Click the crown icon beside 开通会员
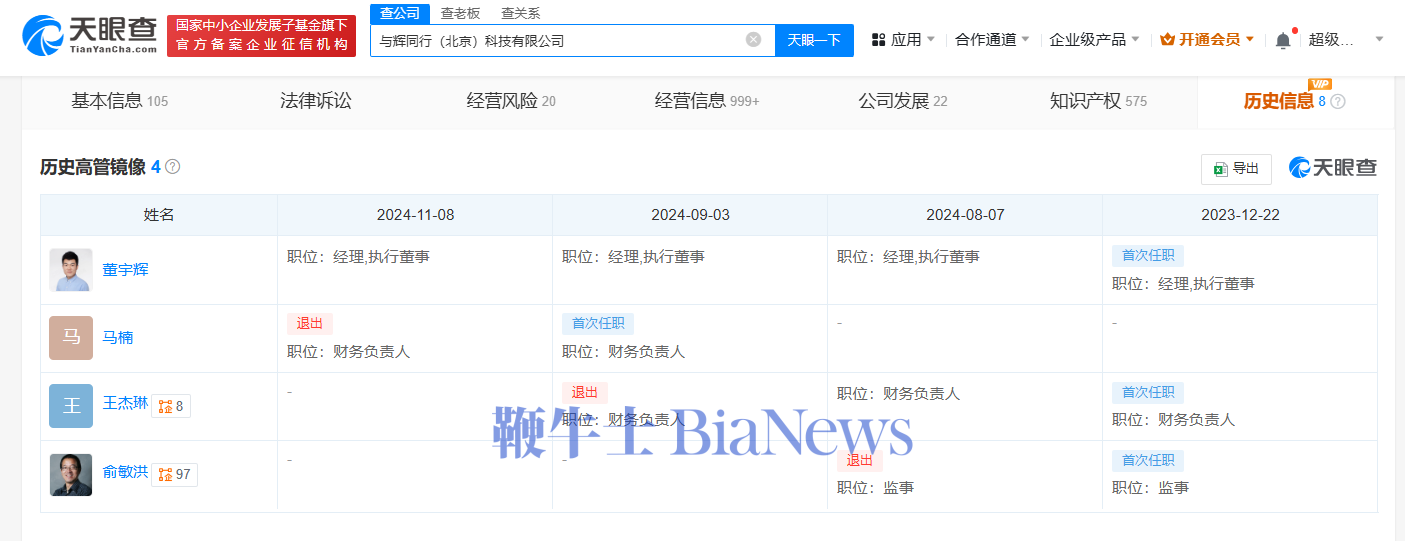This screenshot has width=1405, height=541. tap(1168, 40)
